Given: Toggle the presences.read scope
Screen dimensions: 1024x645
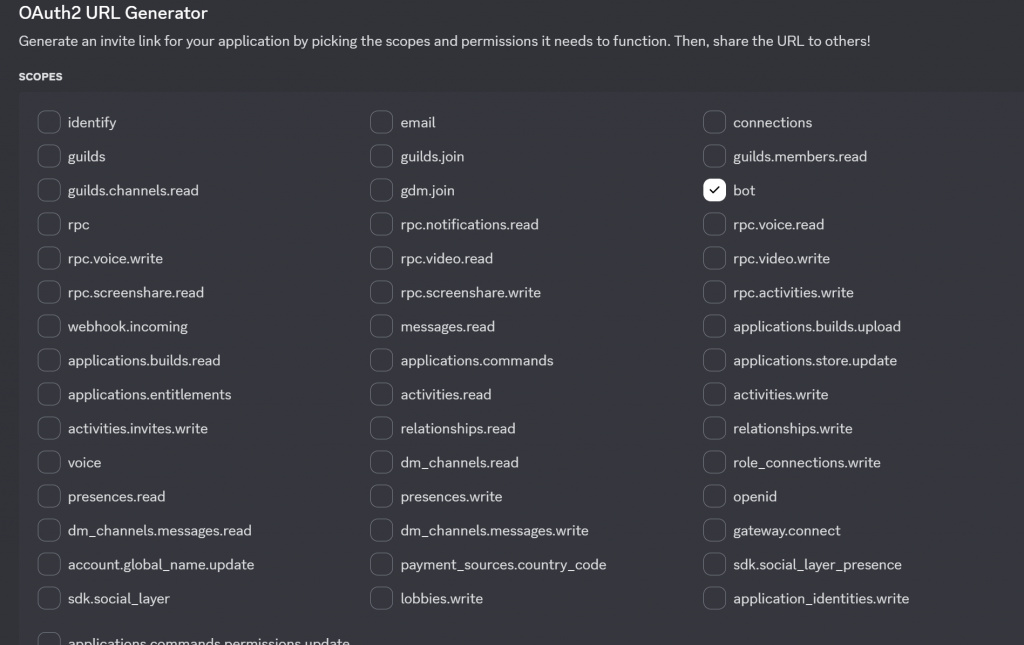Looking at the screenshot, I should tap(49, 497).
